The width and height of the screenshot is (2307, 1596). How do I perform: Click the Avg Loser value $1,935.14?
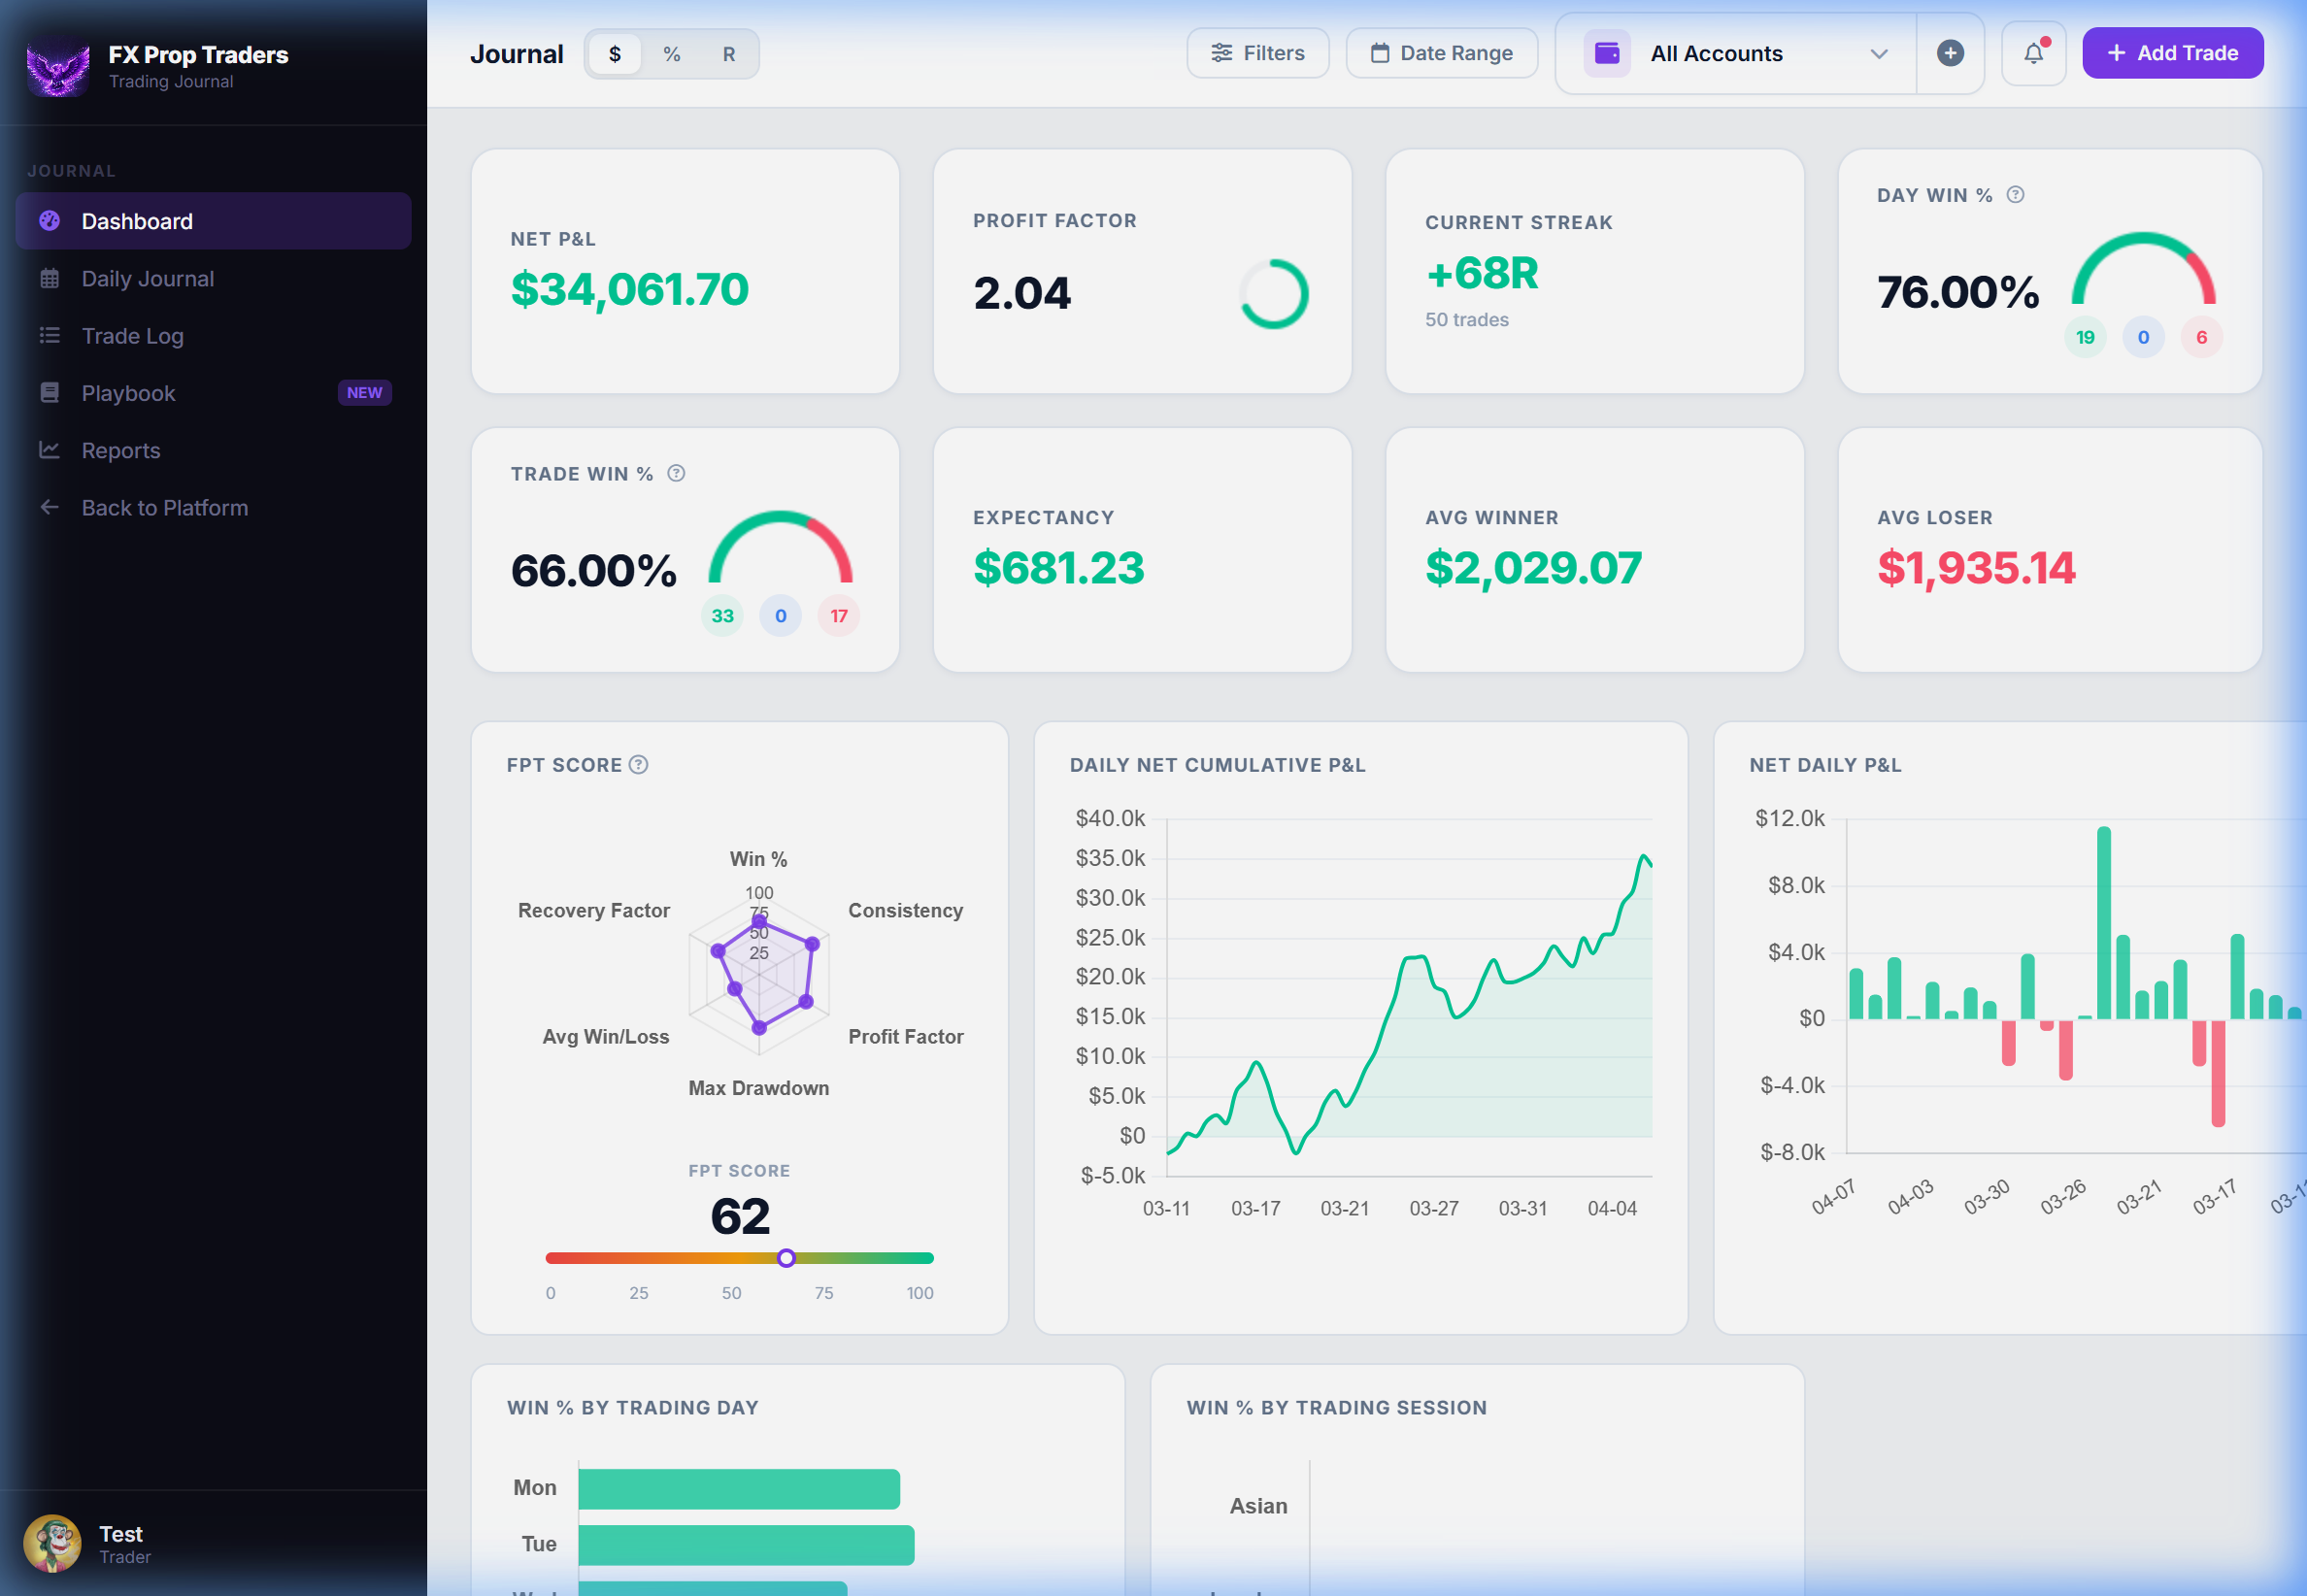coord(1976,568)
